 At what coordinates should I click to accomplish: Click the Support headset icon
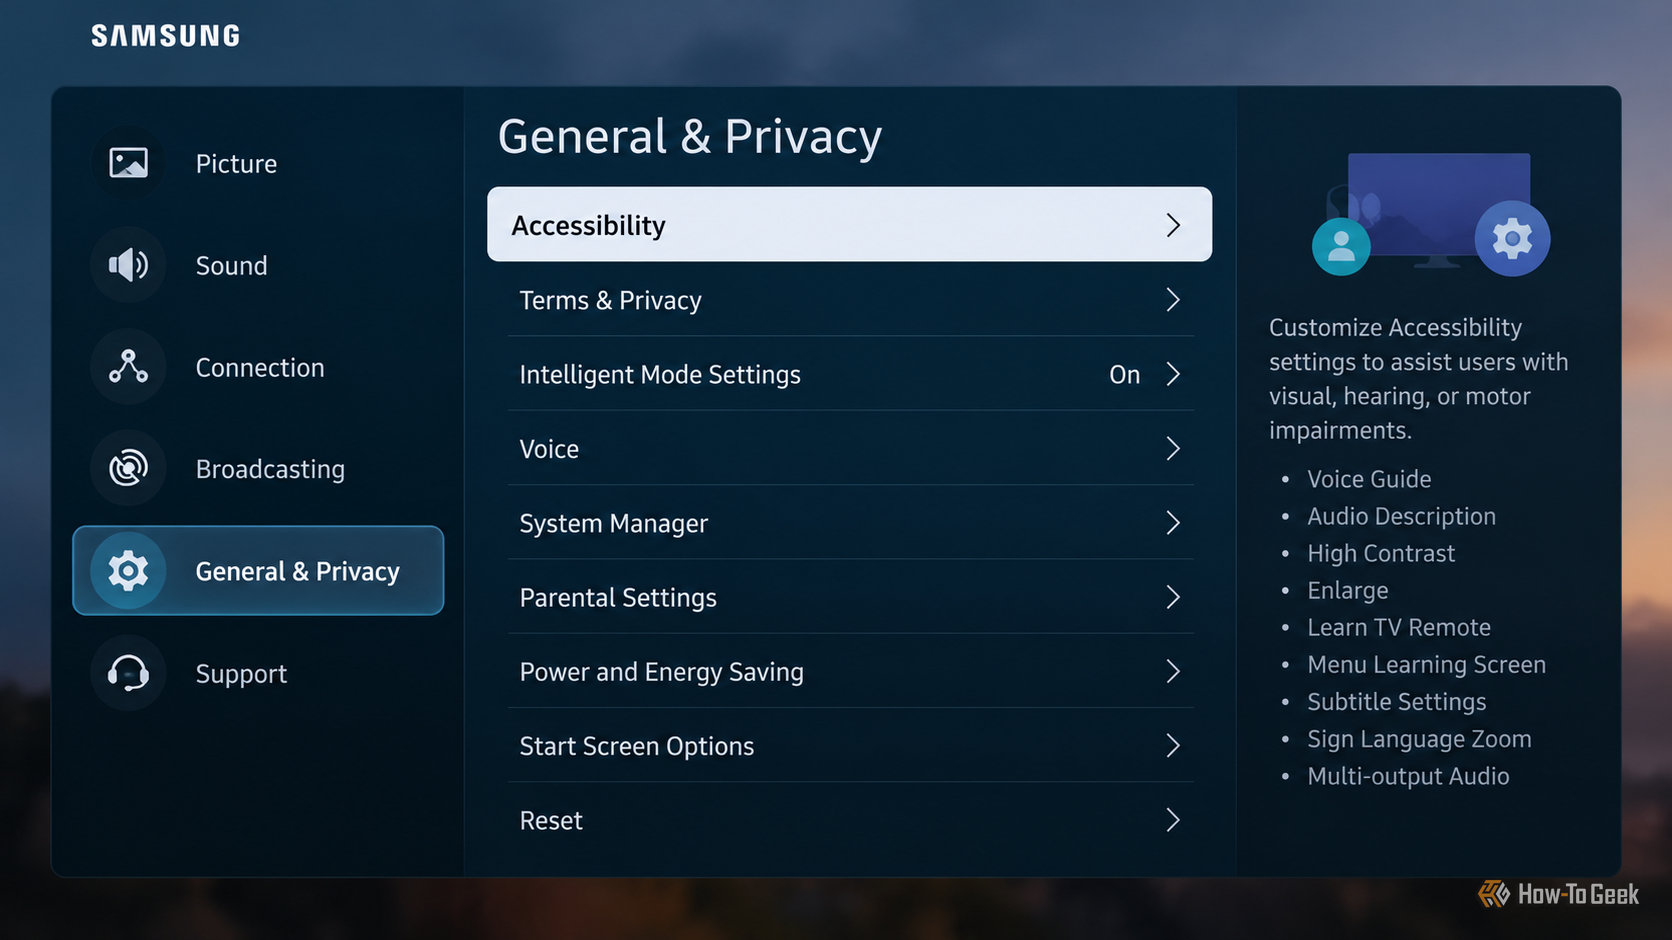click(x=128, y=673)
